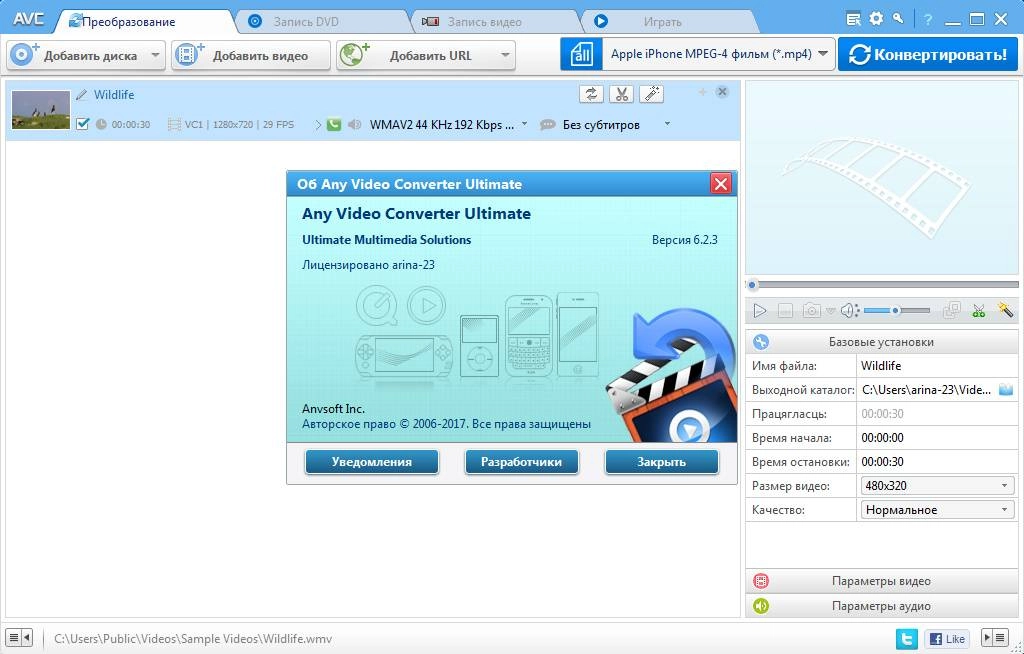This screenshot has height=654, width=1024.
Task: Toggle the right panel icon in status bar
Action: (x=995, y=638)
